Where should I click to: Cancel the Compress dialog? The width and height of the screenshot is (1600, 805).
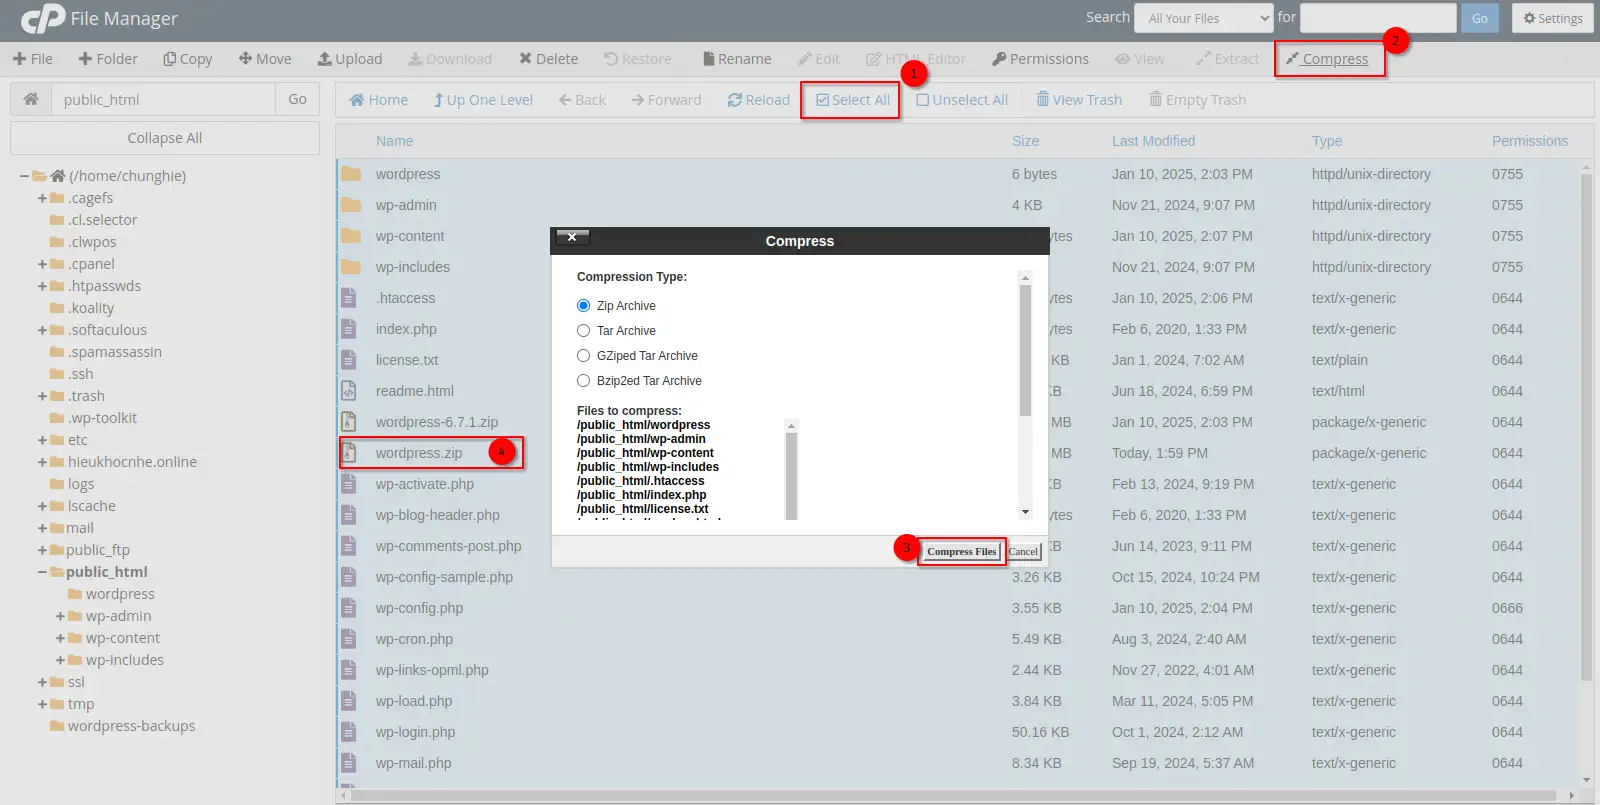[1023, 552]
